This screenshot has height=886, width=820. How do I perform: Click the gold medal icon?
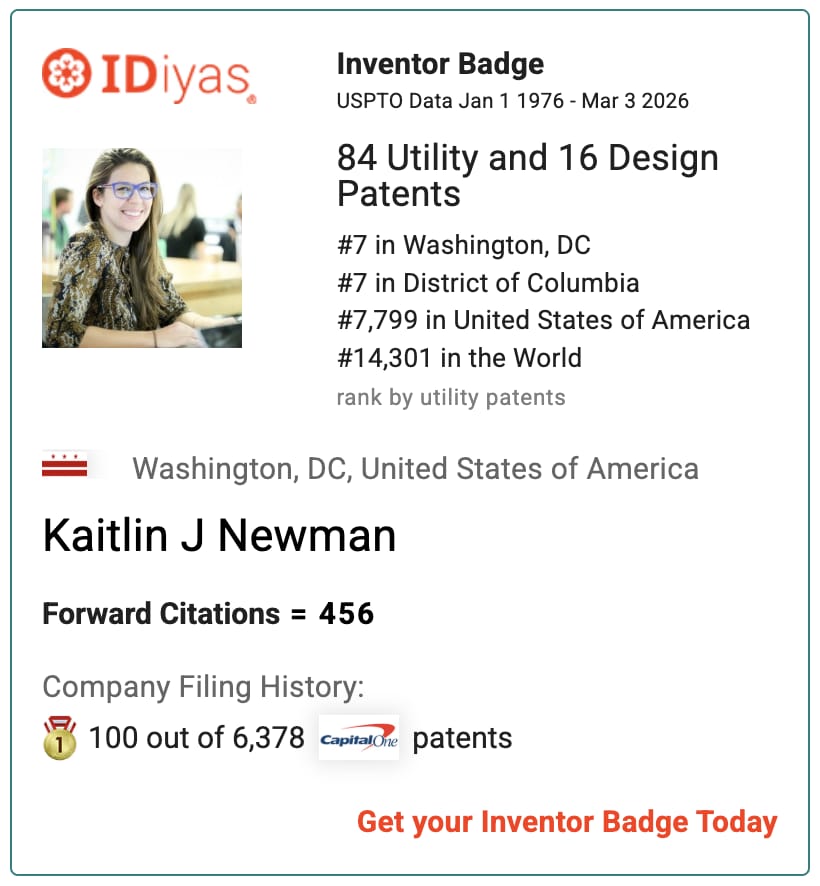pos(60,738)
